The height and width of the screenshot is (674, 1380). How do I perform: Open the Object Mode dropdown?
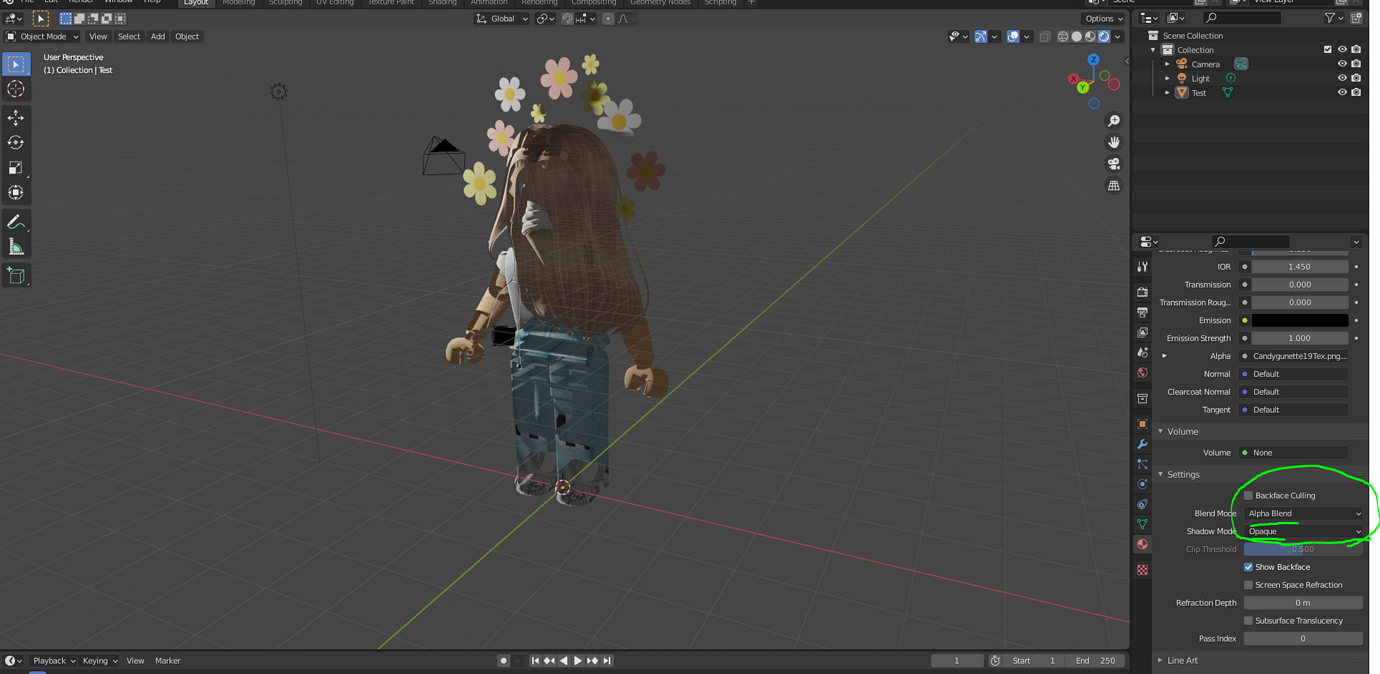point(42,37)
